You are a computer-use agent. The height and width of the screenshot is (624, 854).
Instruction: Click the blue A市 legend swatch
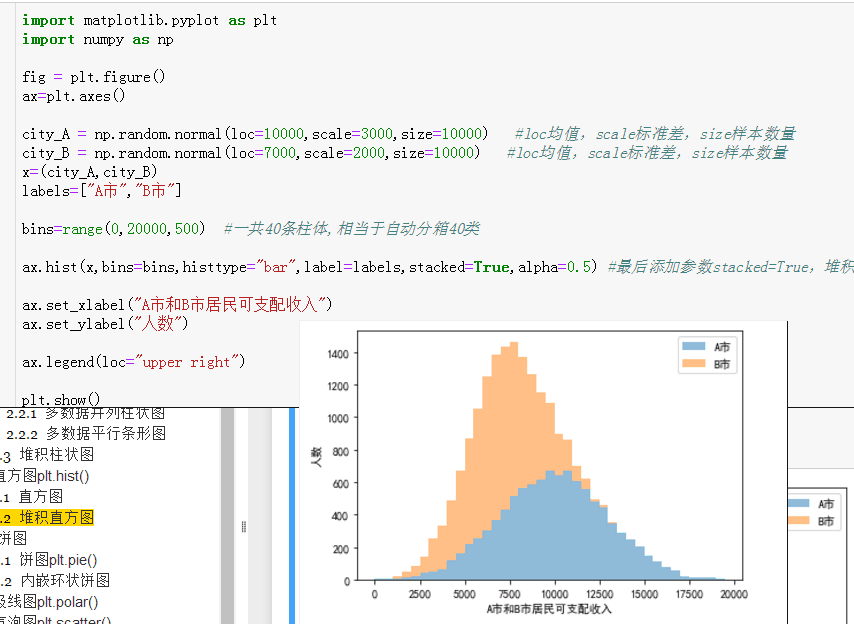pos(693,346)
